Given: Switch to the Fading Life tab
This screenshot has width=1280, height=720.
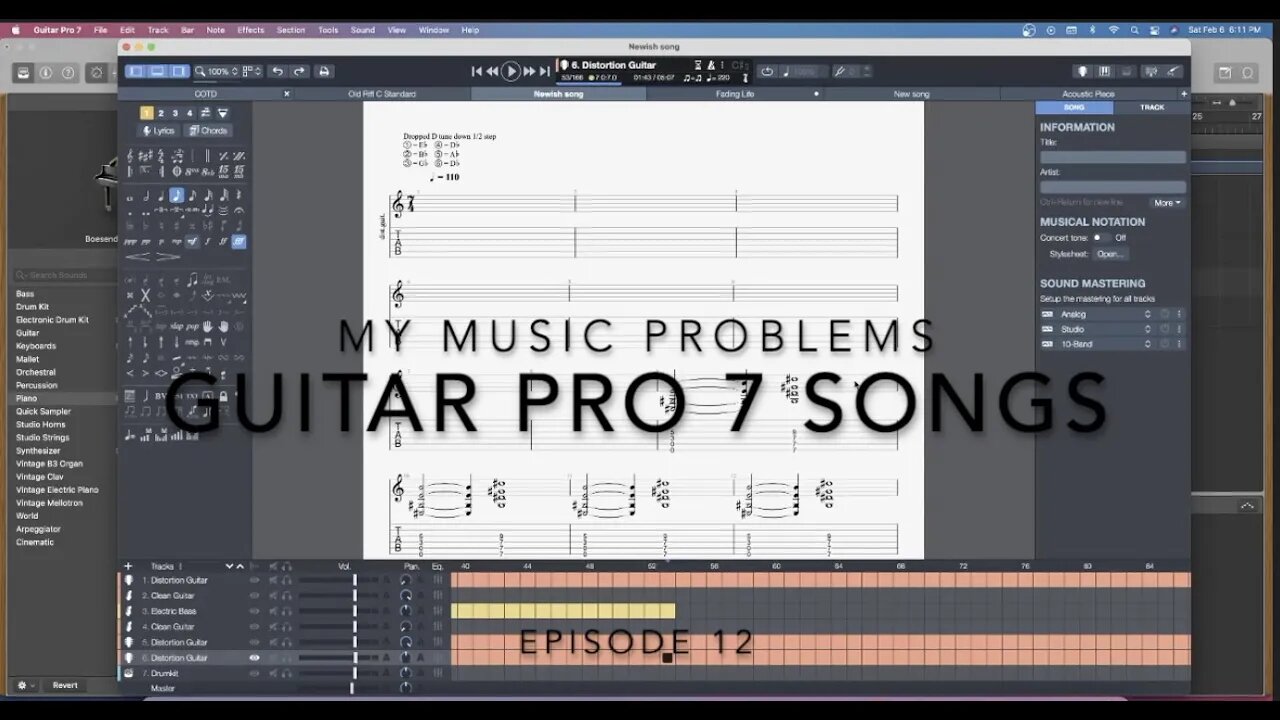Looking at the screenshot, I should (x=735, y=94).
